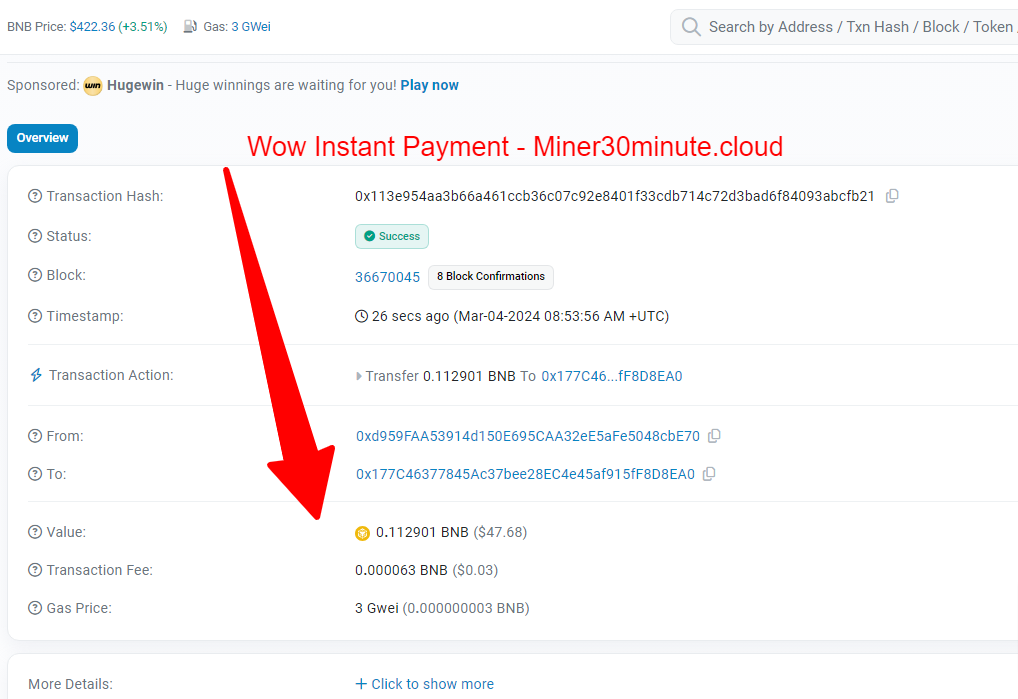This screenshot has height=699, width=1018.
Task: Open the Overview tab
Action: (42, 138)
